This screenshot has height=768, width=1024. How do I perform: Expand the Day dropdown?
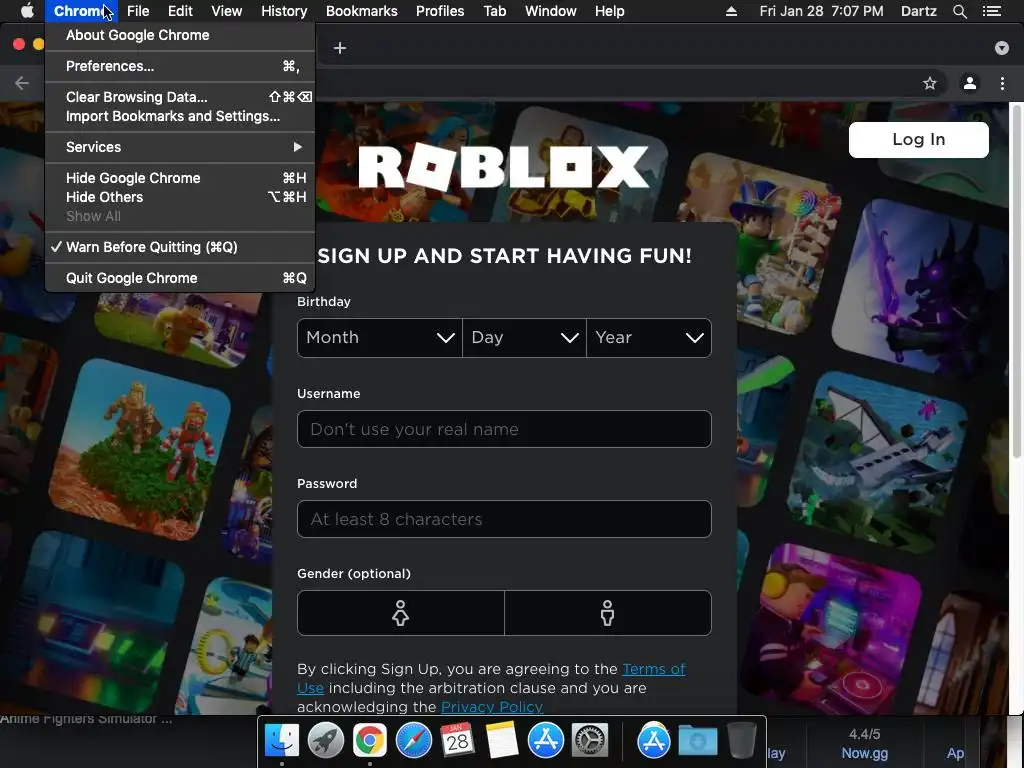[x=524, y=338]
